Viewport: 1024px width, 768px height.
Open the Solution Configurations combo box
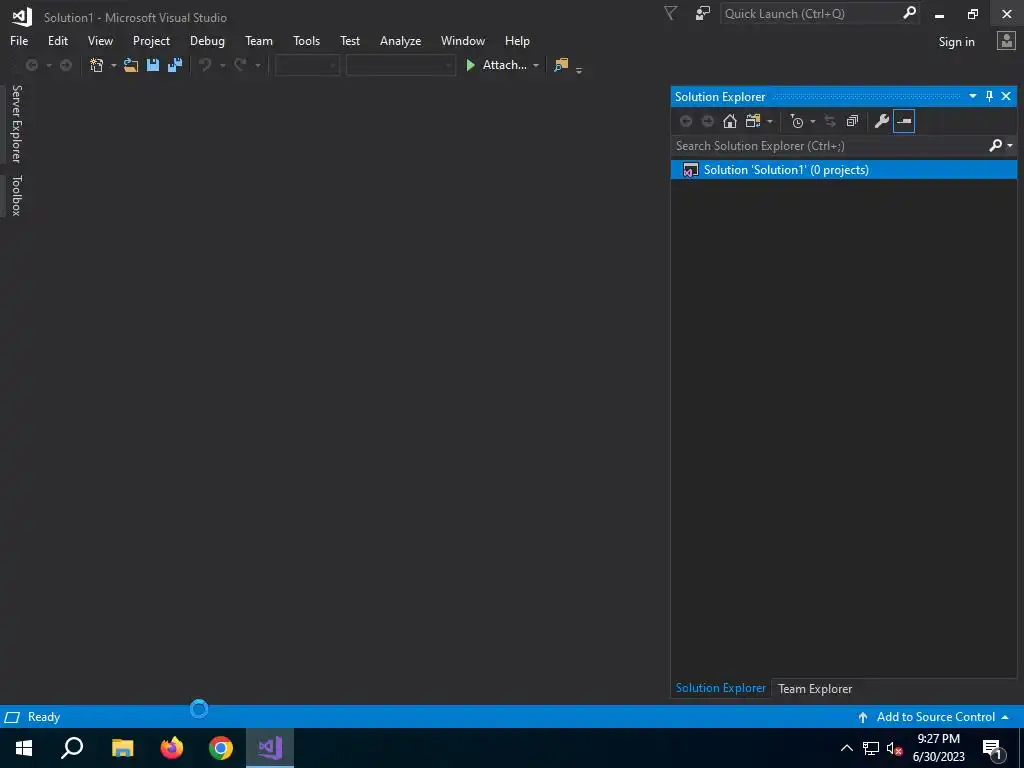(x=307, y=65)
